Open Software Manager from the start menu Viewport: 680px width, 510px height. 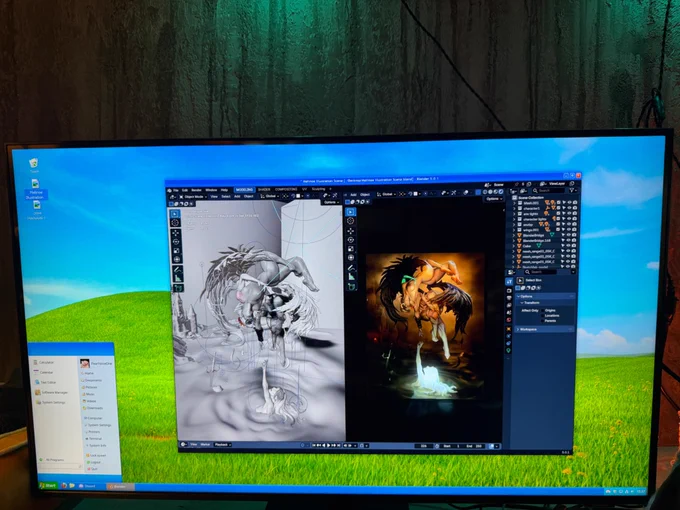click(52, 392)
